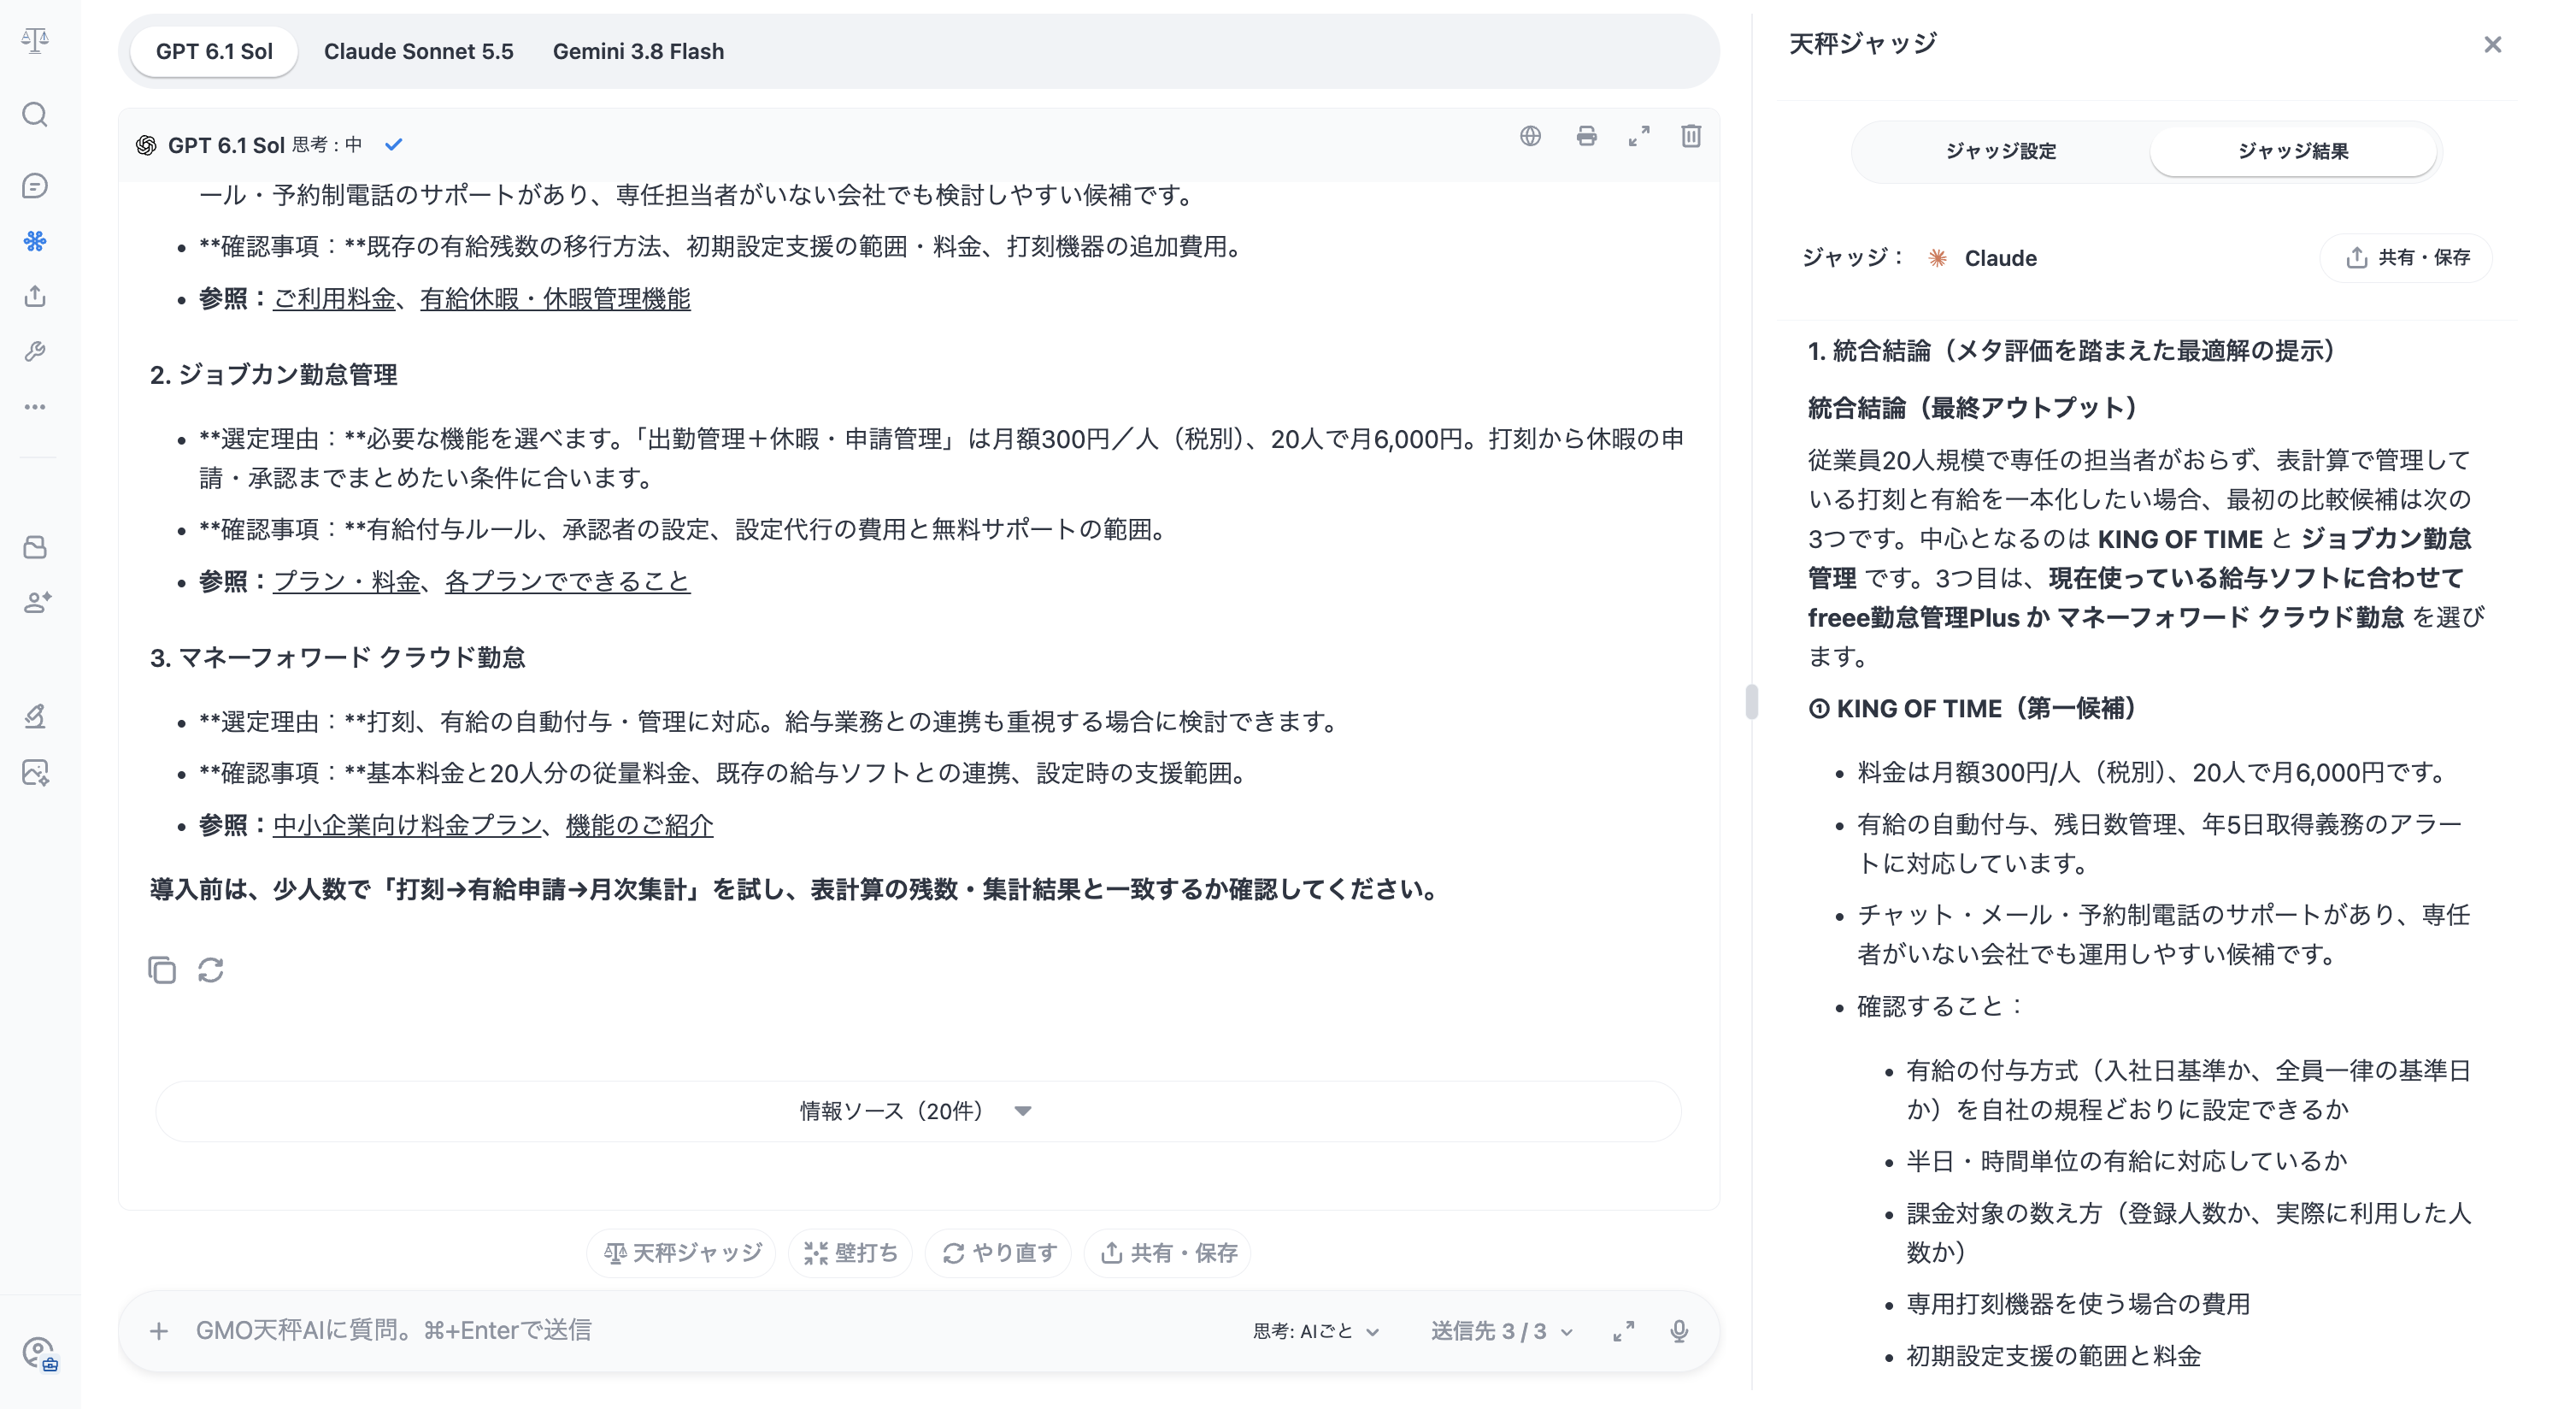This screenshot has width=2576, height=1409.
Task: Toggle the blue checkmark next to 思考：中
Action: (394, 145)
